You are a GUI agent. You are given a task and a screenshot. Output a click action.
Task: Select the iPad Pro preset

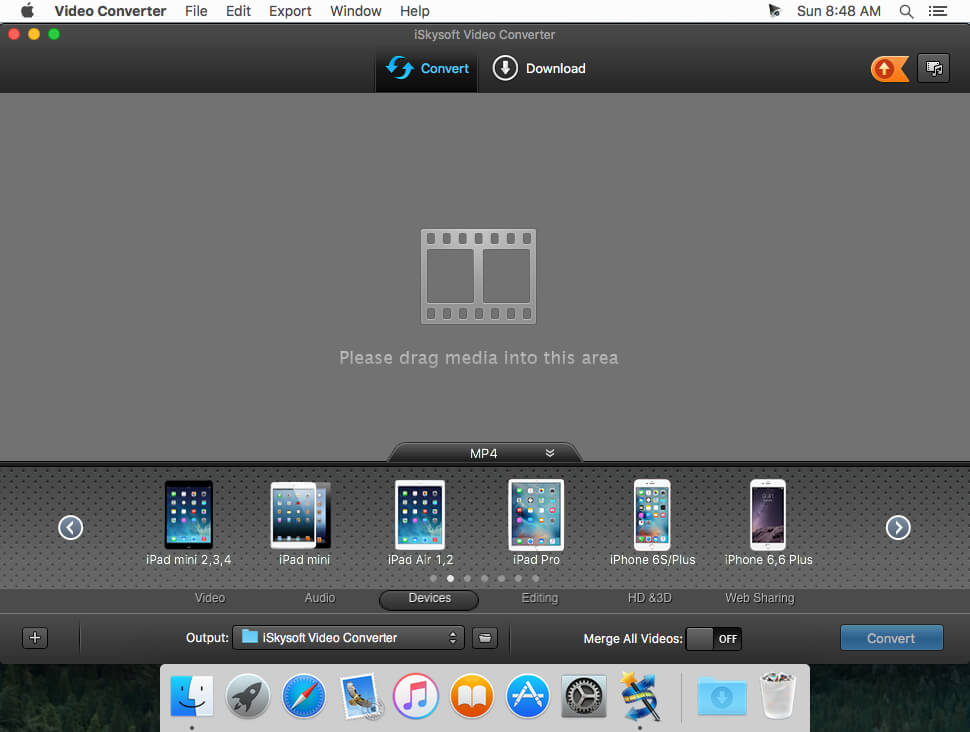[x=536, y=523]
